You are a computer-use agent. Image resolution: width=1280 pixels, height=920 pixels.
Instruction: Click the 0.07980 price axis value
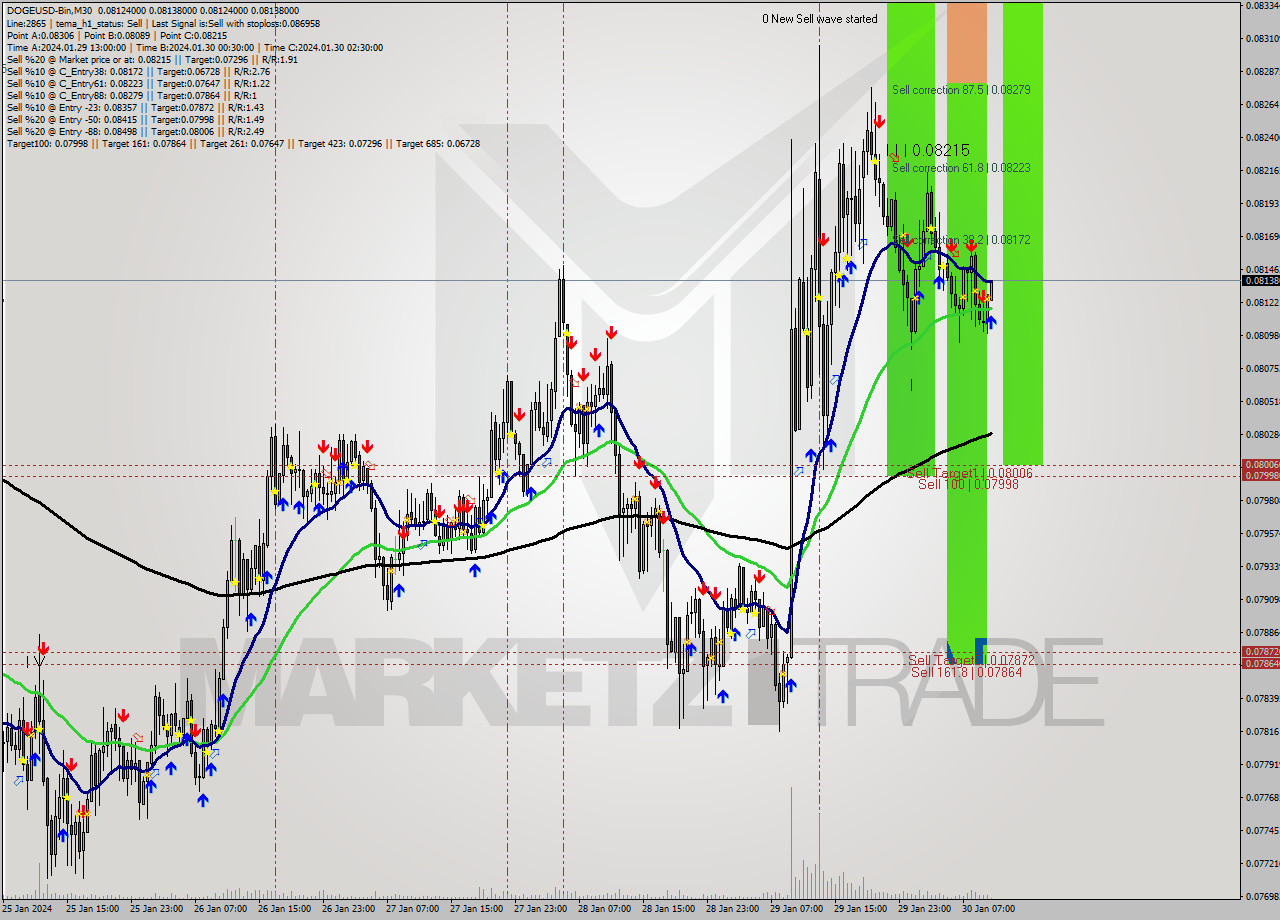(1262, 501)
